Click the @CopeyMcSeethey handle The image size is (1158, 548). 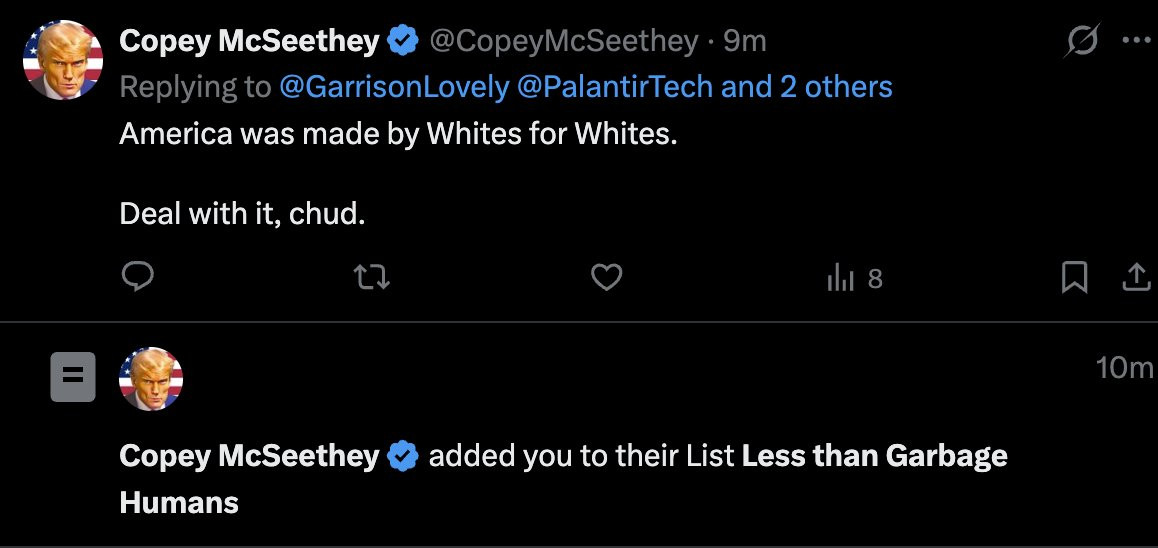click(x=564, y=41)
